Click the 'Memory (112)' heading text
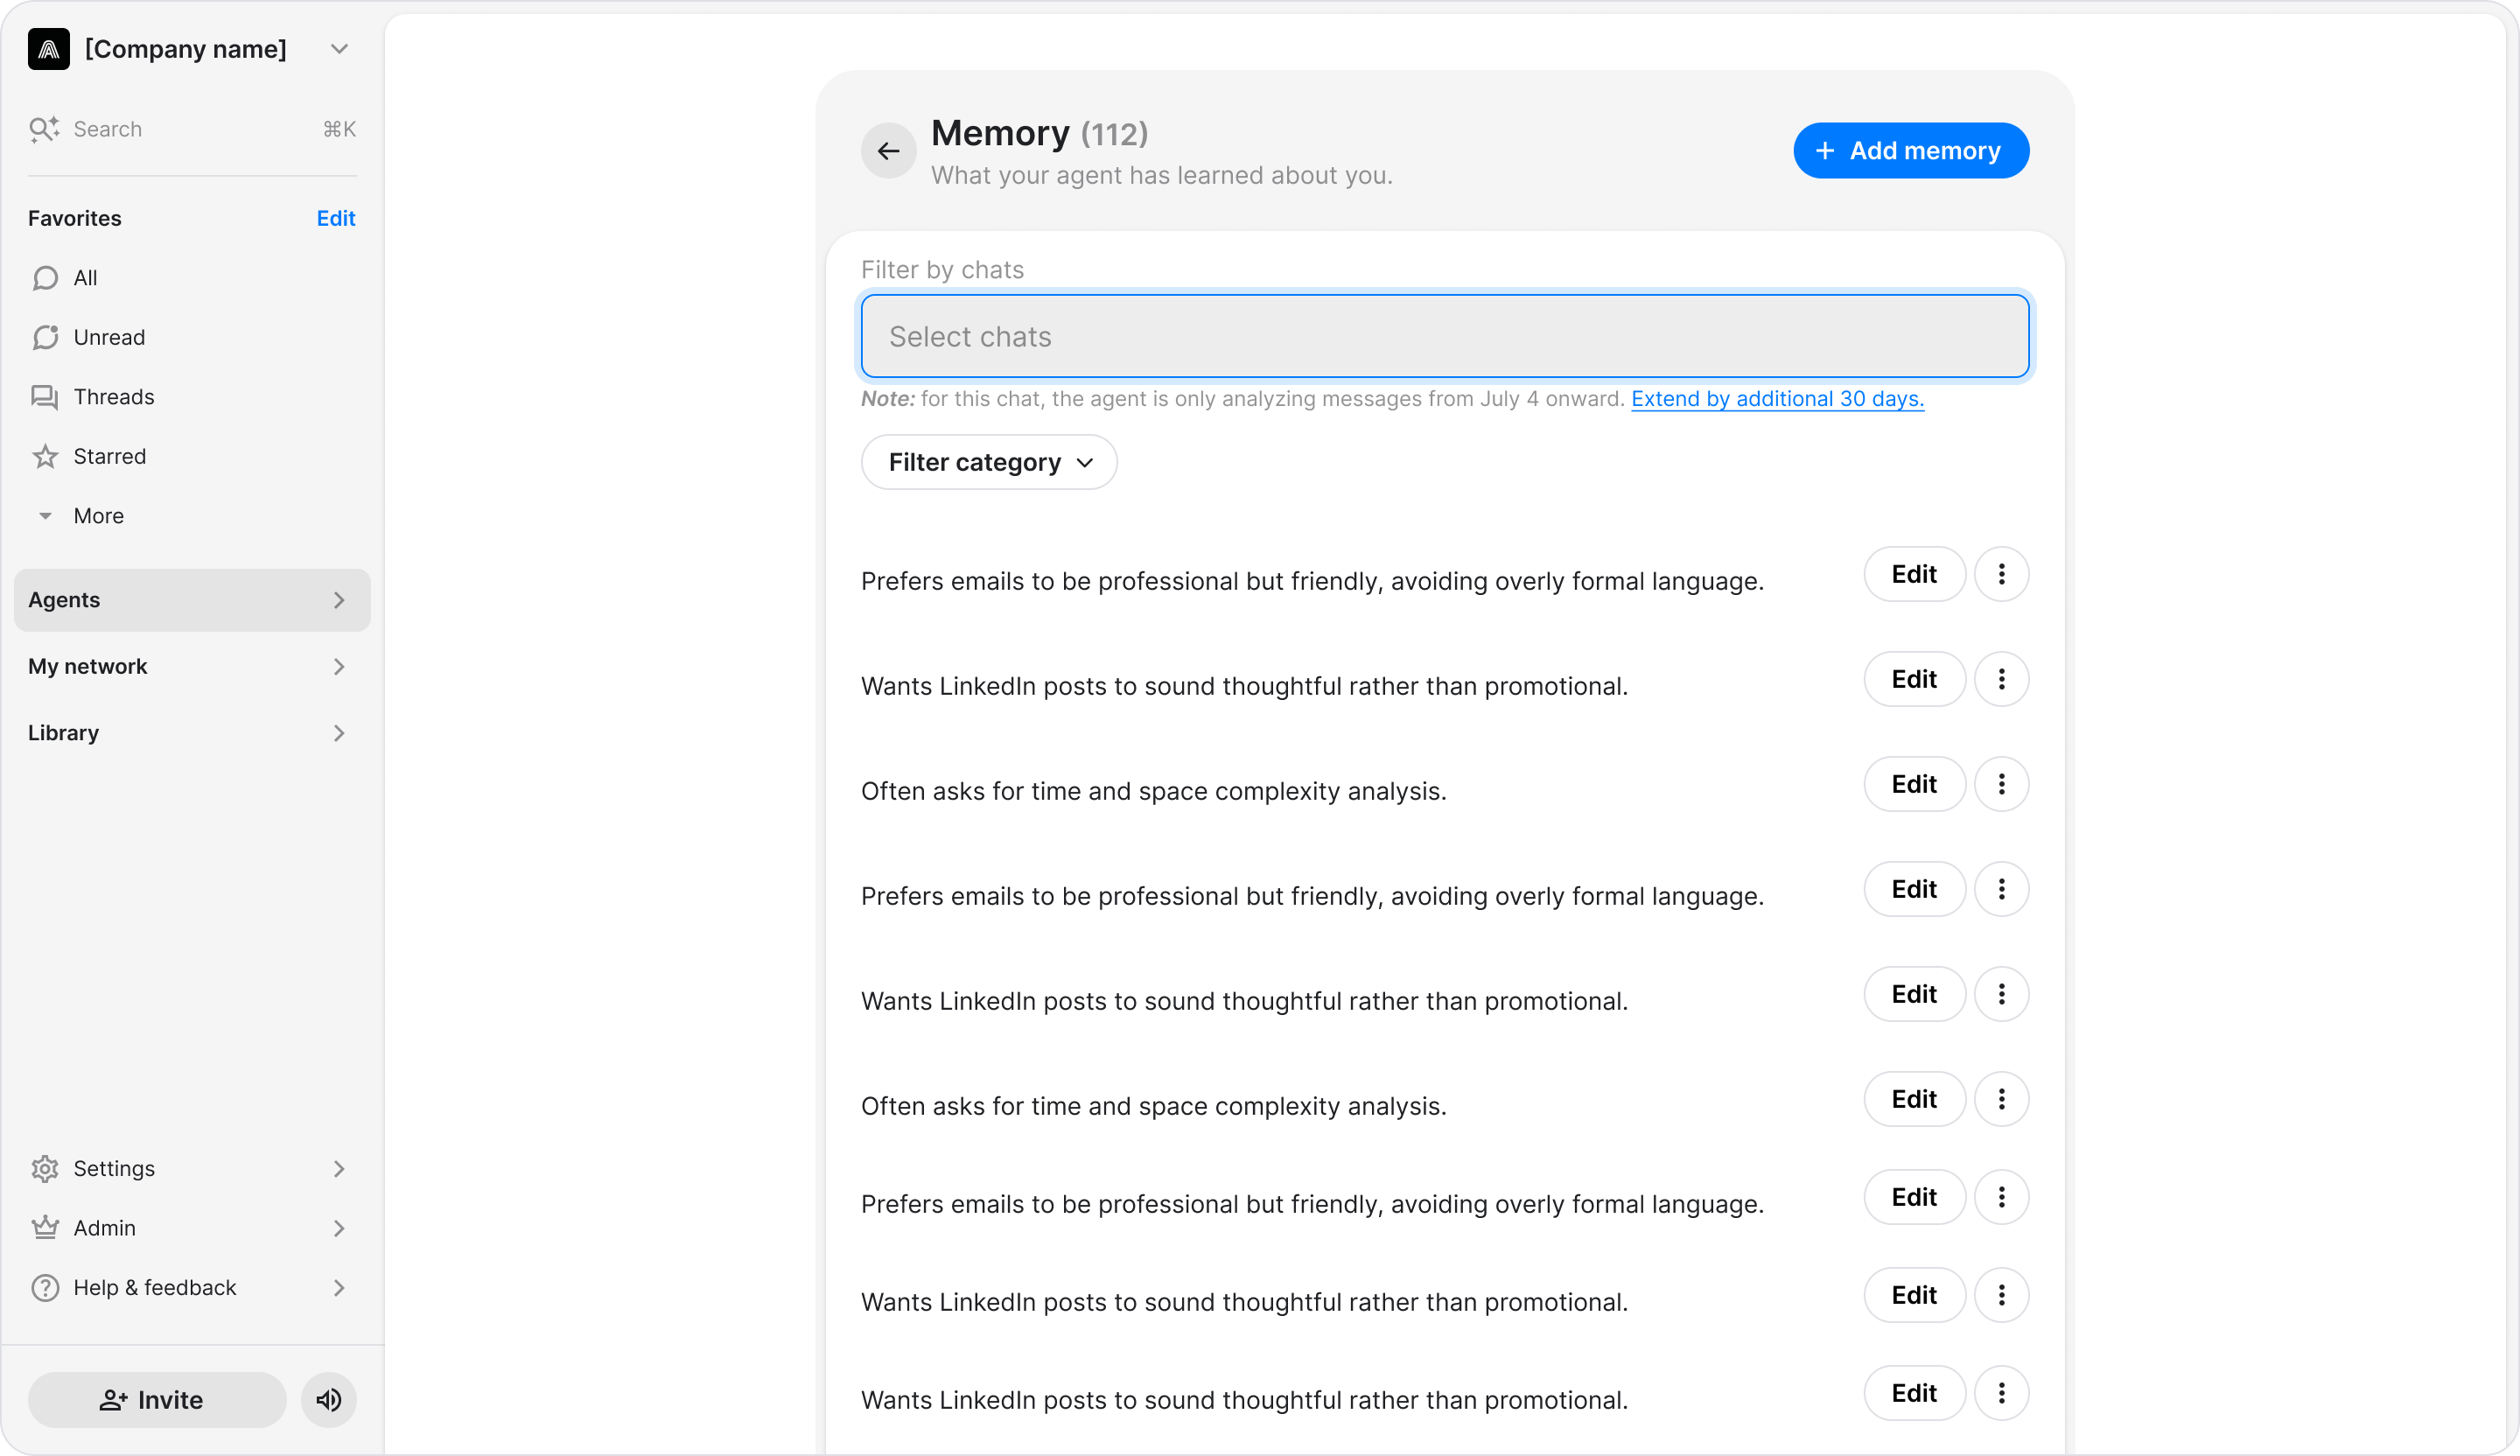This screenshot has height=1456, width=2520. (1039, 133)
